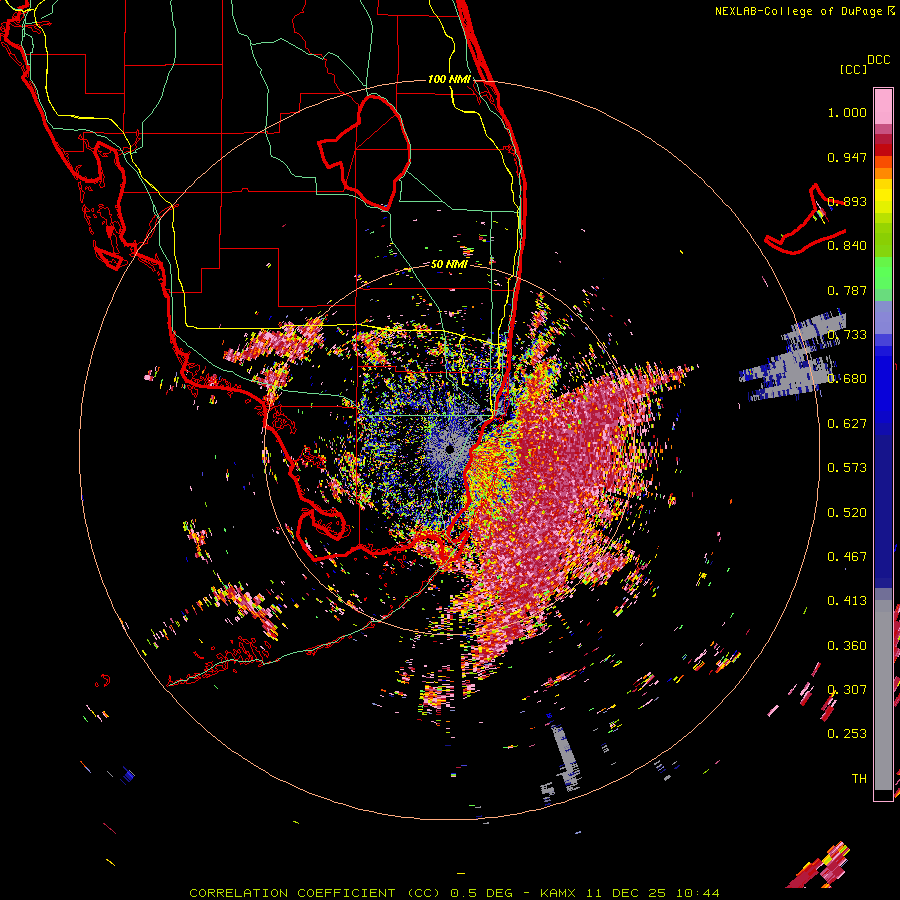Click the TH threshold label
The image size is (900, 900).
[859, 779]
